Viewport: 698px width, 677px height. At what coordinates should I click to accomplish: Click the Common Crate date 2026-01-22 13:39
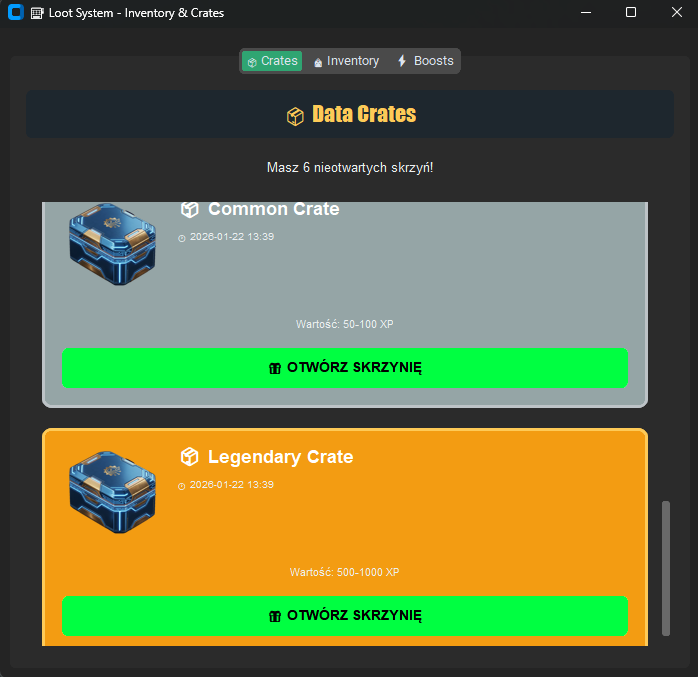tap(232, 237)
